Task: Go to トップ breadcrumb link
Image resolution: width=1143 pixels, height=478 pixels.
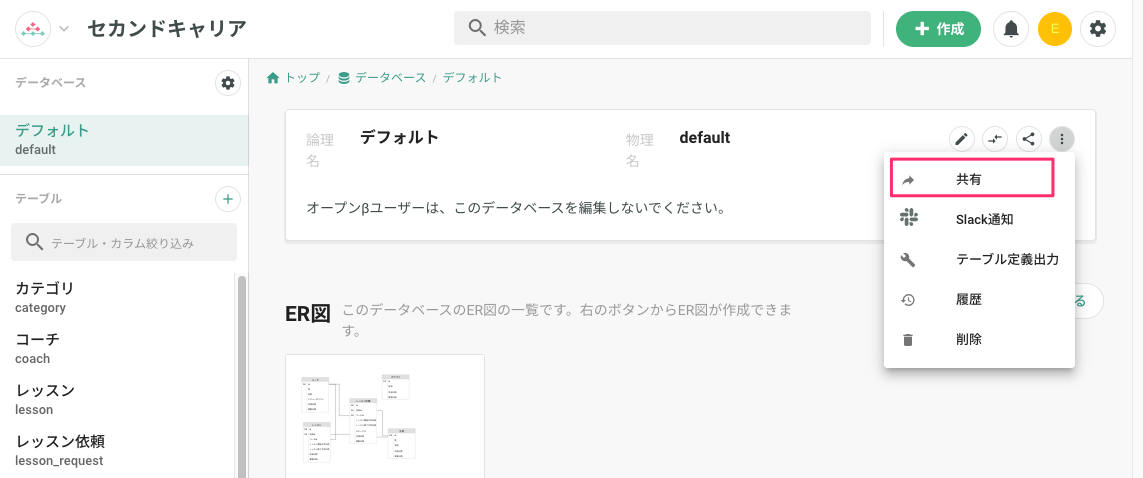Action: coord(302,77)
